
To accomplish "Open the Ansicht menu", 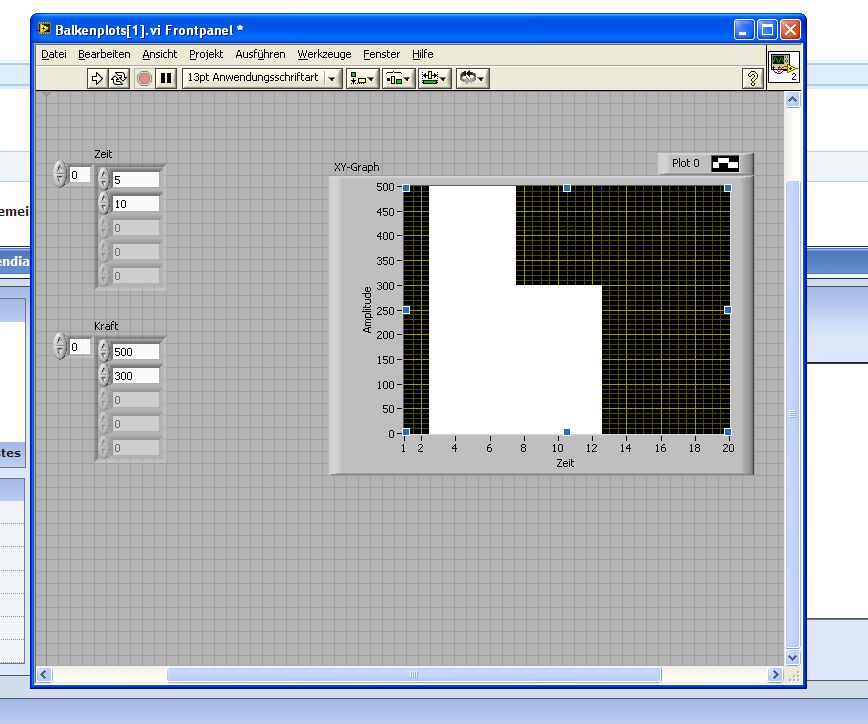I will click(159, 54).
